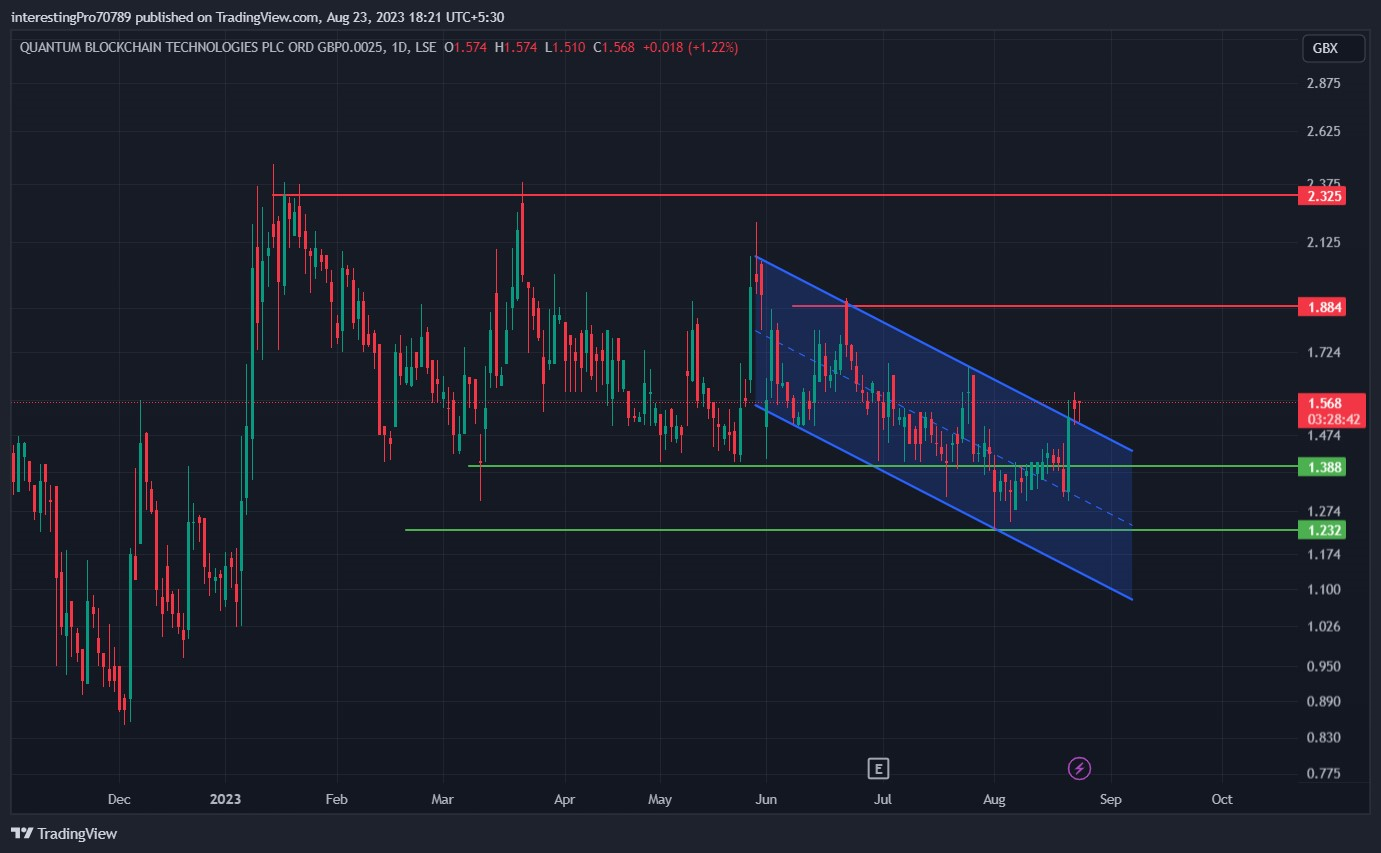Viewport: 1381px width, 853px height.
Task: Click the low value L1.510
Action: (564, 47)
